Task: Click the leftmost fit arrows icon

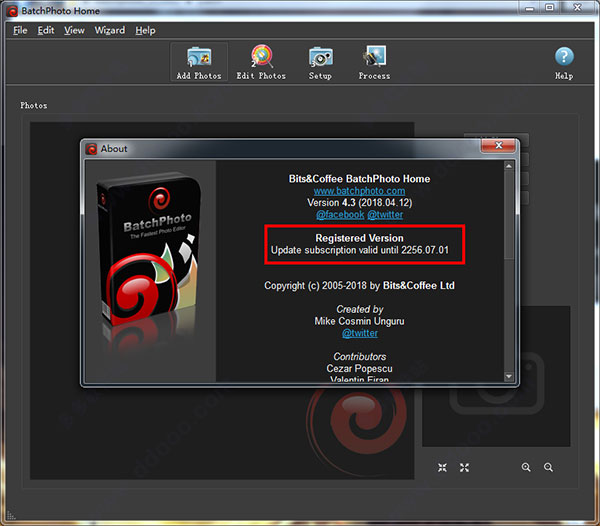Action: (x=442, y=467)
